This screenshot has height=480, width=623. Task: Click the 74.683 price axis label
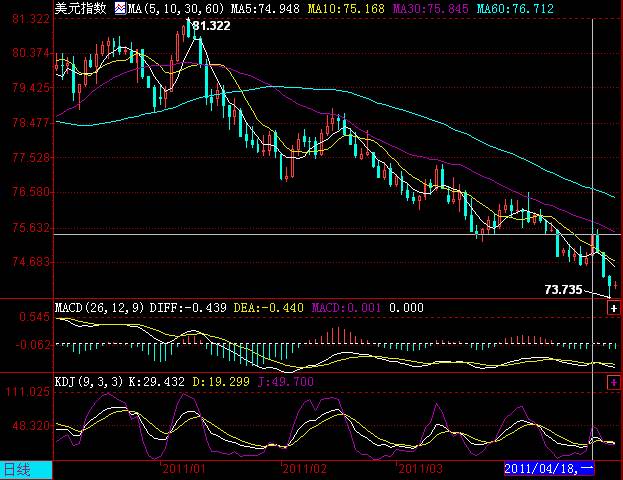click(31, 262)
